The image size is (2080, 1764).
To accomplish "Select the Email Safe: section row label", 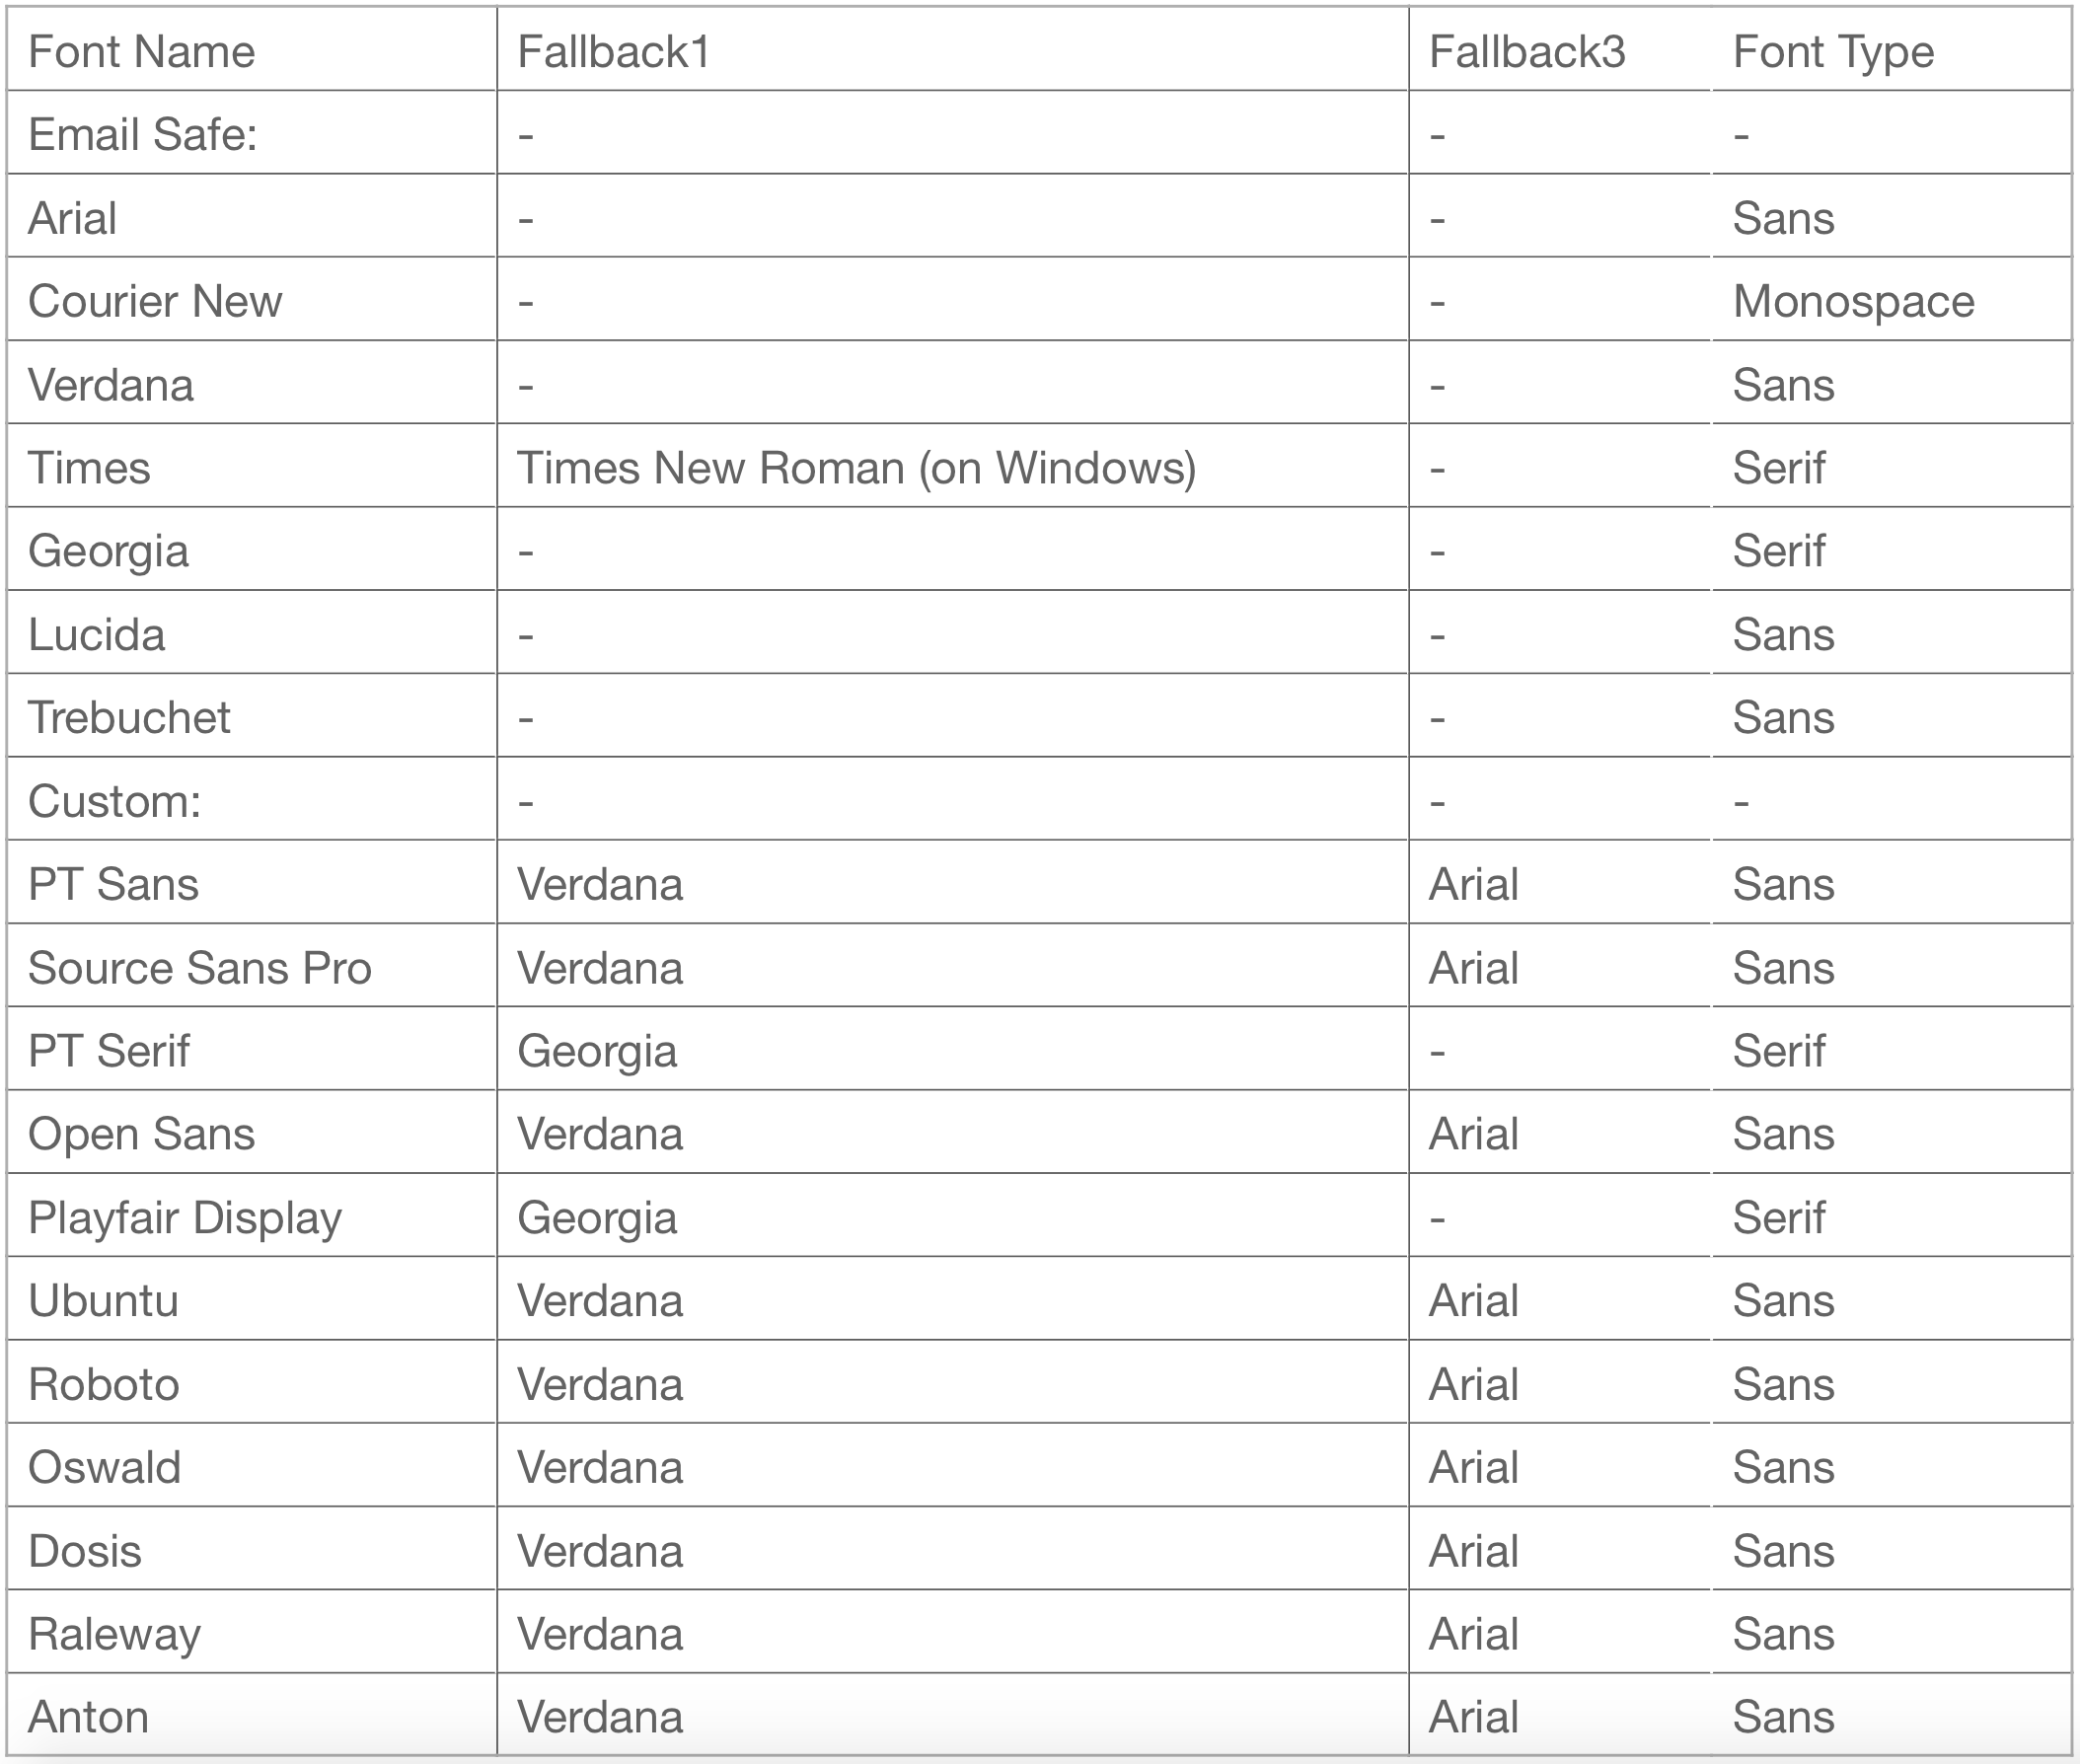I will coord(143,134).
